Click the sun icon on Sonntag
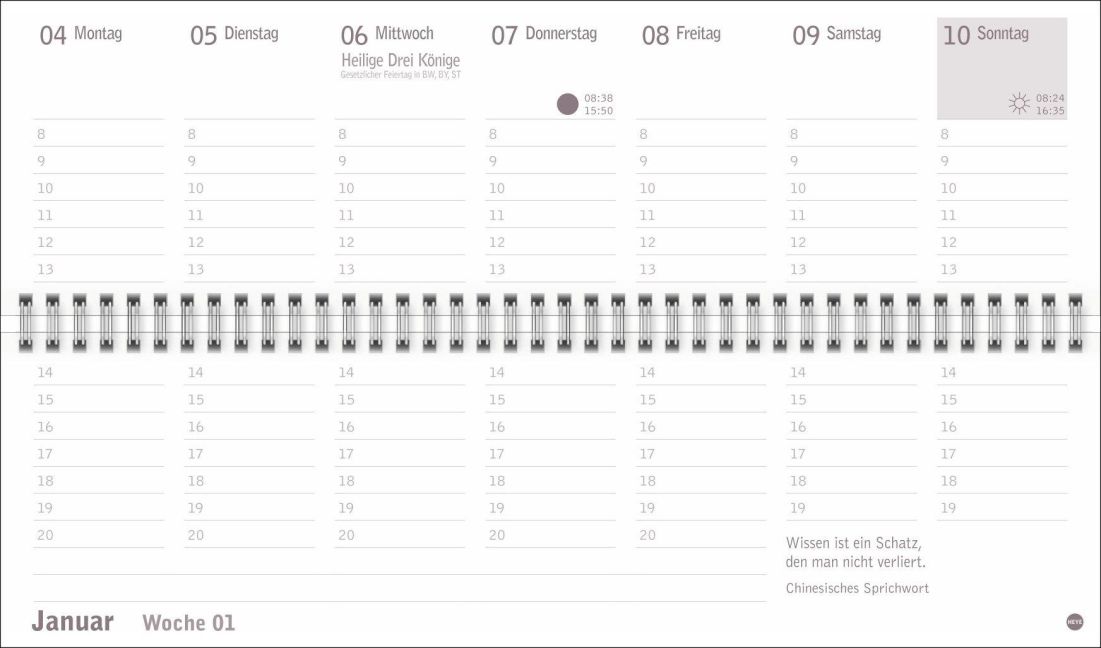This screenshot has height=648, width=1101. click(1019, 103)
